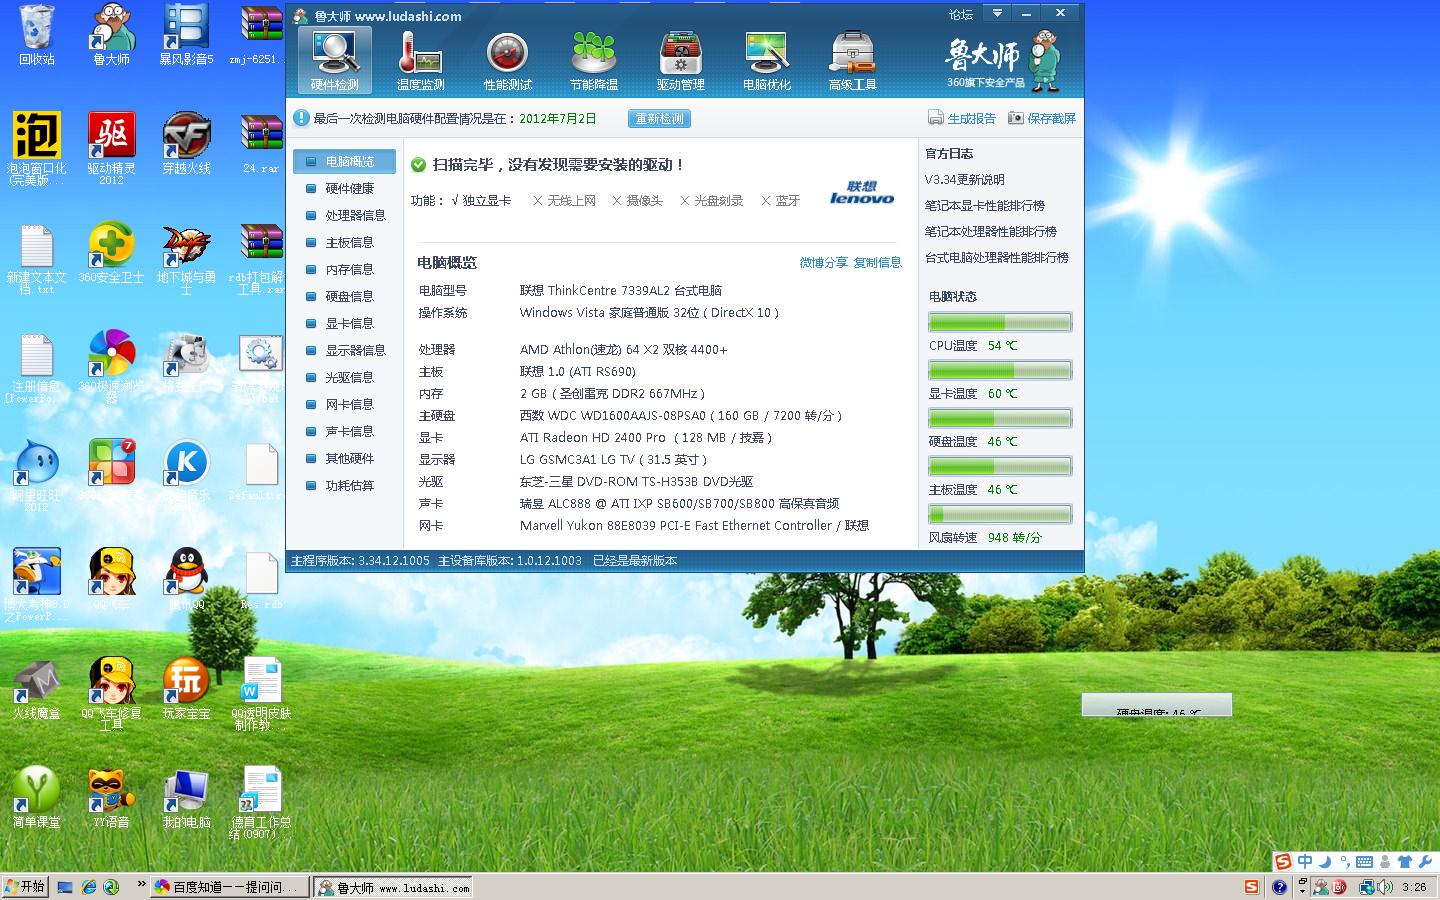Open the title bar dropdown arrow menu
This screenshot has height=900, width=1440.
[x=997, y=13]
